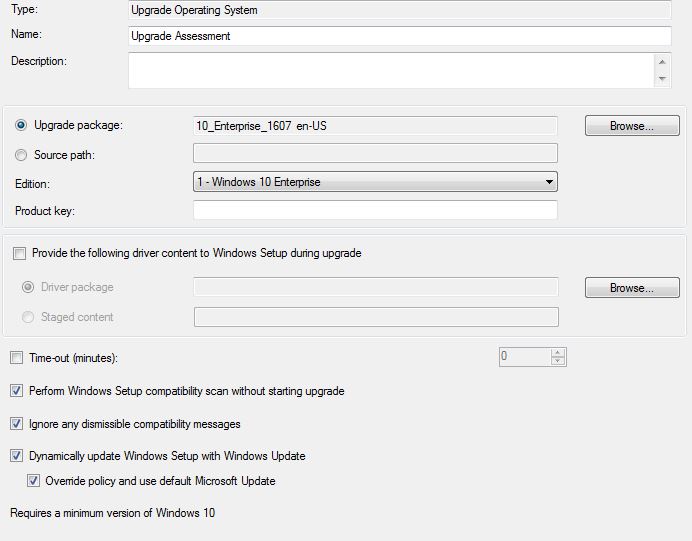The height and width of the screenshot is (541, 692).
Task: Click the 'Type:' label
Action: [24, 9]
